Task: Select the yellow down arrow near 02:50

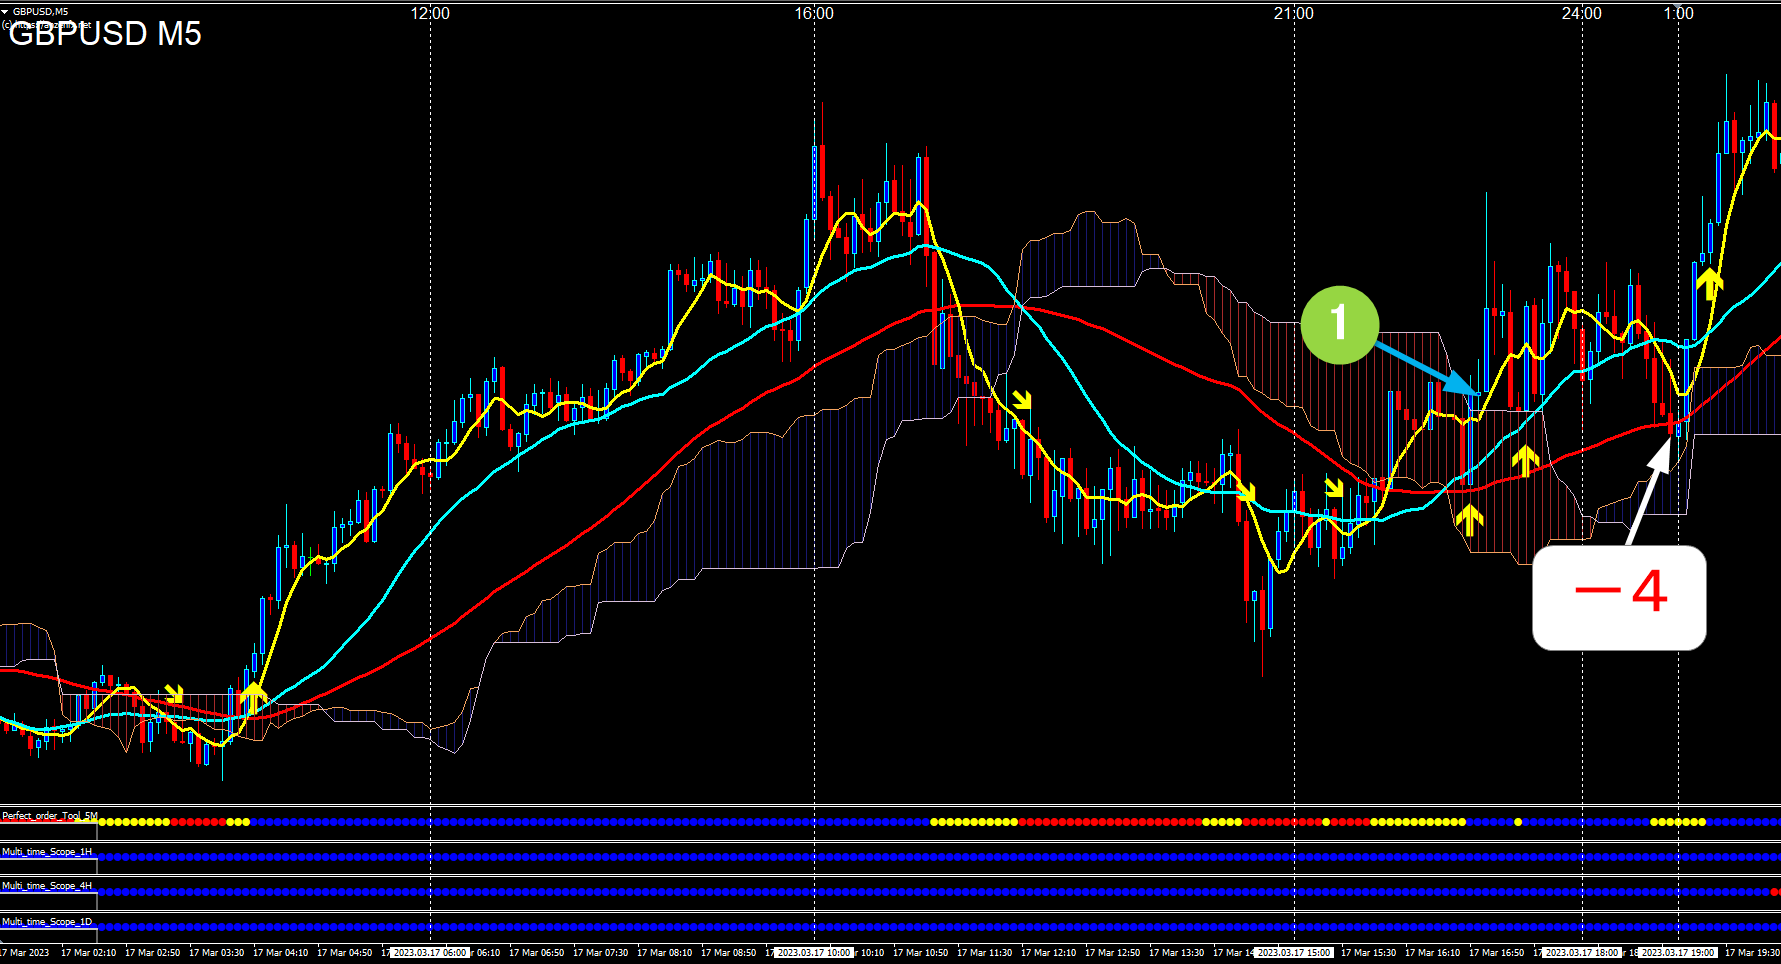Action: tap(175, 693)
